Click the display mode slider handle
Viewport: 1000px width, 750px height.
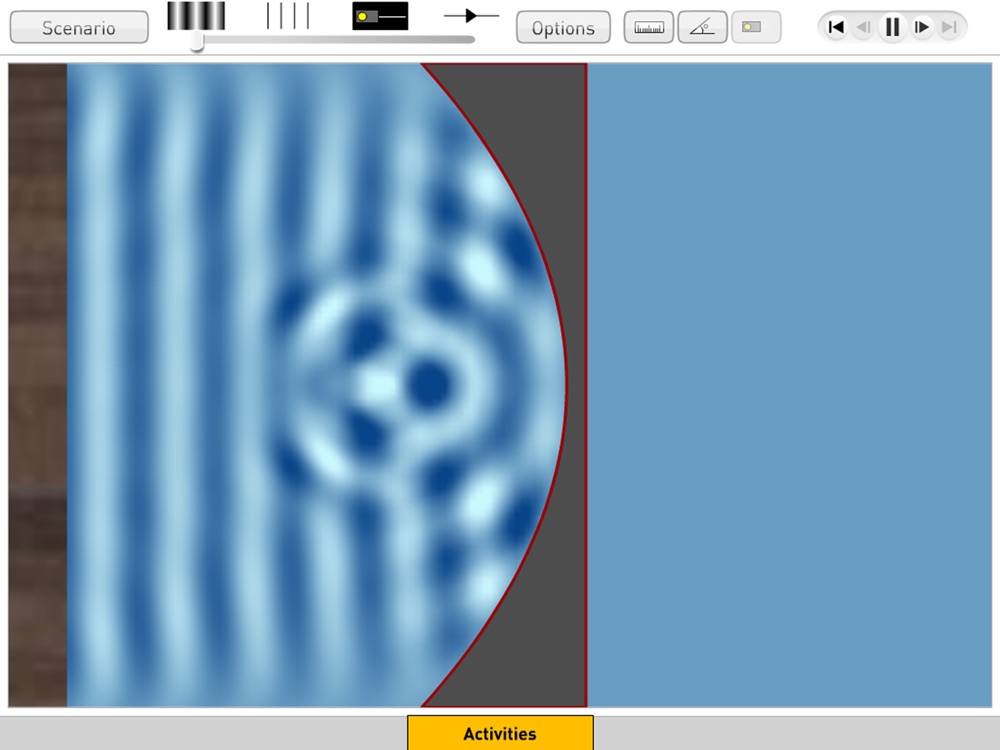coord(197,41)
